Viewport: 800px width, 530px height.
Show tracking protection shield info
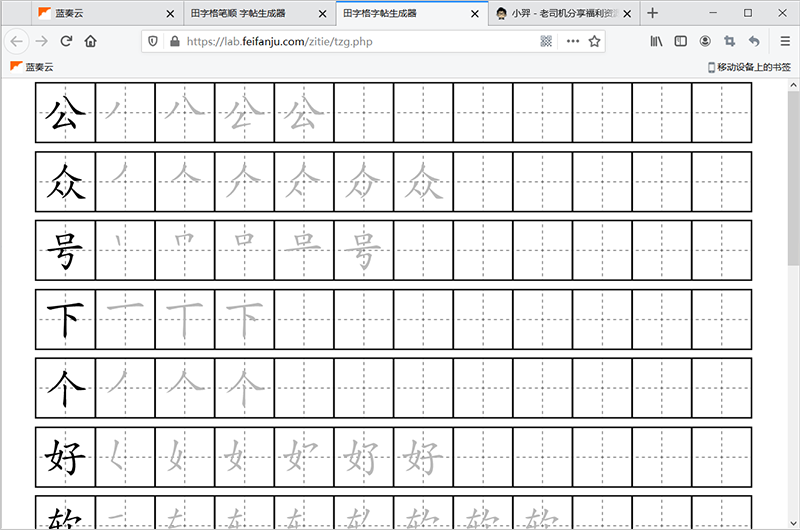(153, 41)
